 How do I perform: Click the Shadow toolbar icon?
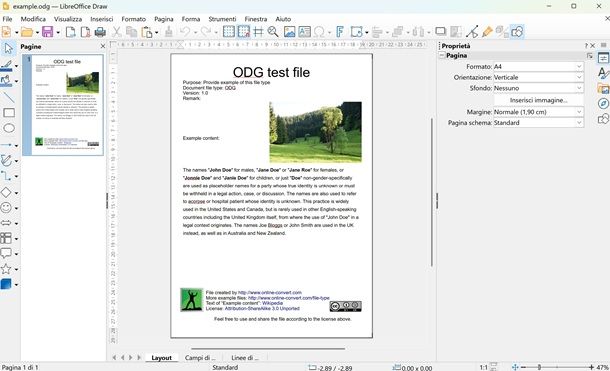pos(440,32)
